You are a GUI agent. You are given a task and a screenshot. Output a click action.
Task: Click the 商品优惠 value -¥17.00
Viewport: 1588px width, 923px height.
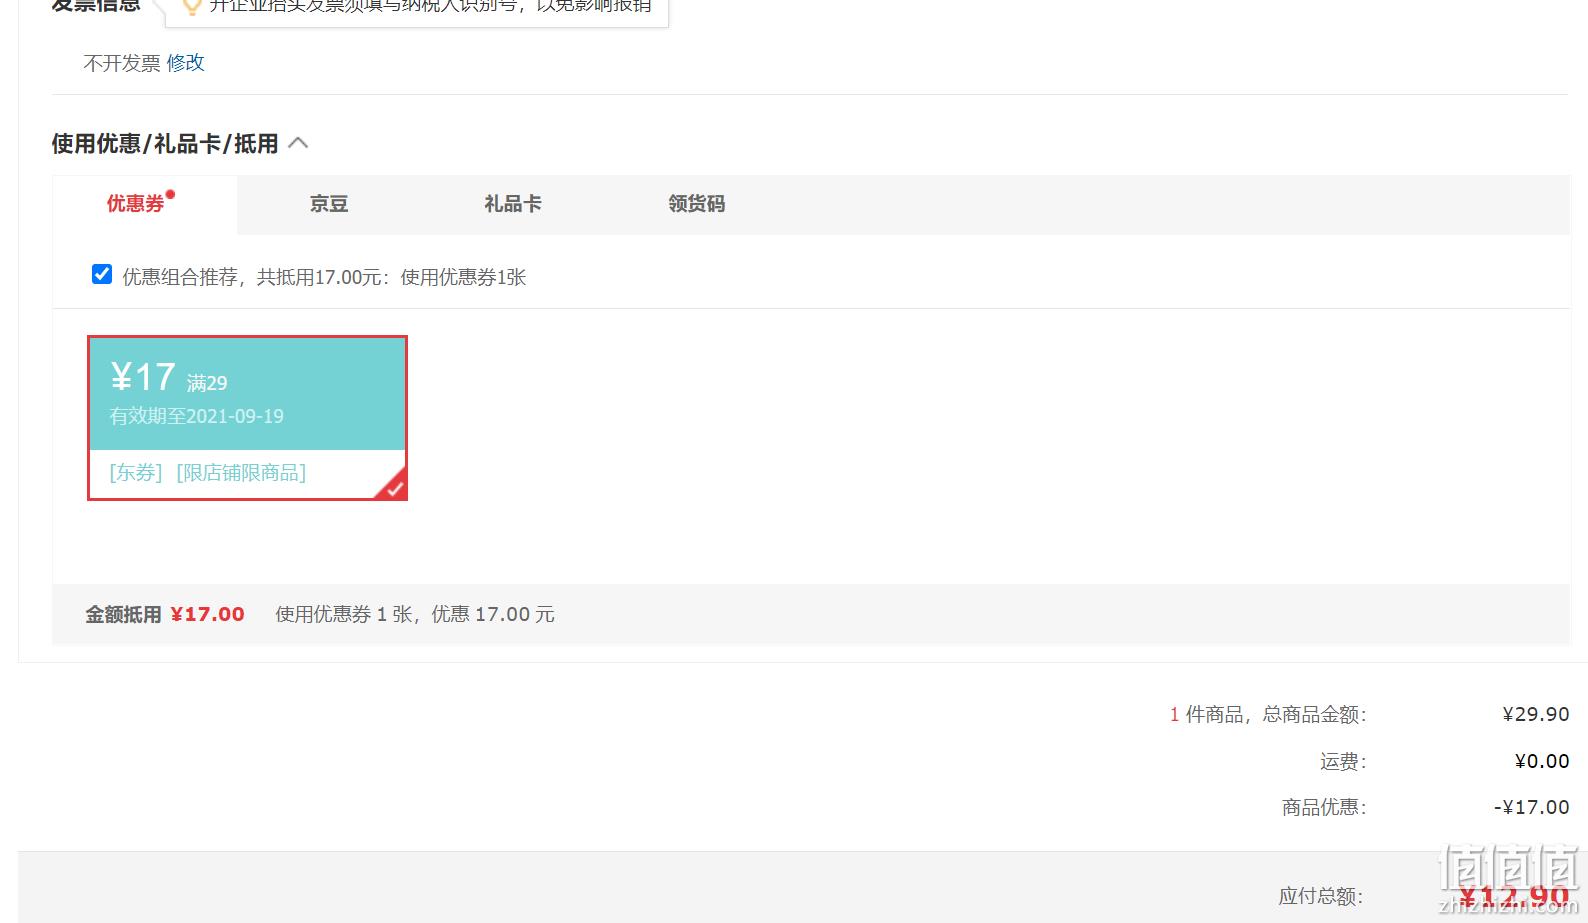coord(1531,807)
